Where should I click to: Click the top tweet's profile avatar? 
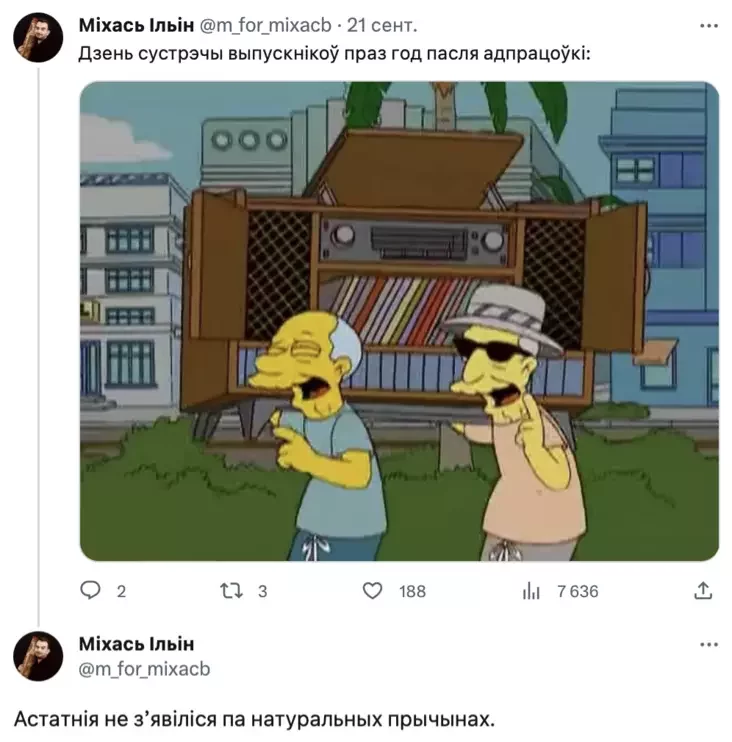38,37
